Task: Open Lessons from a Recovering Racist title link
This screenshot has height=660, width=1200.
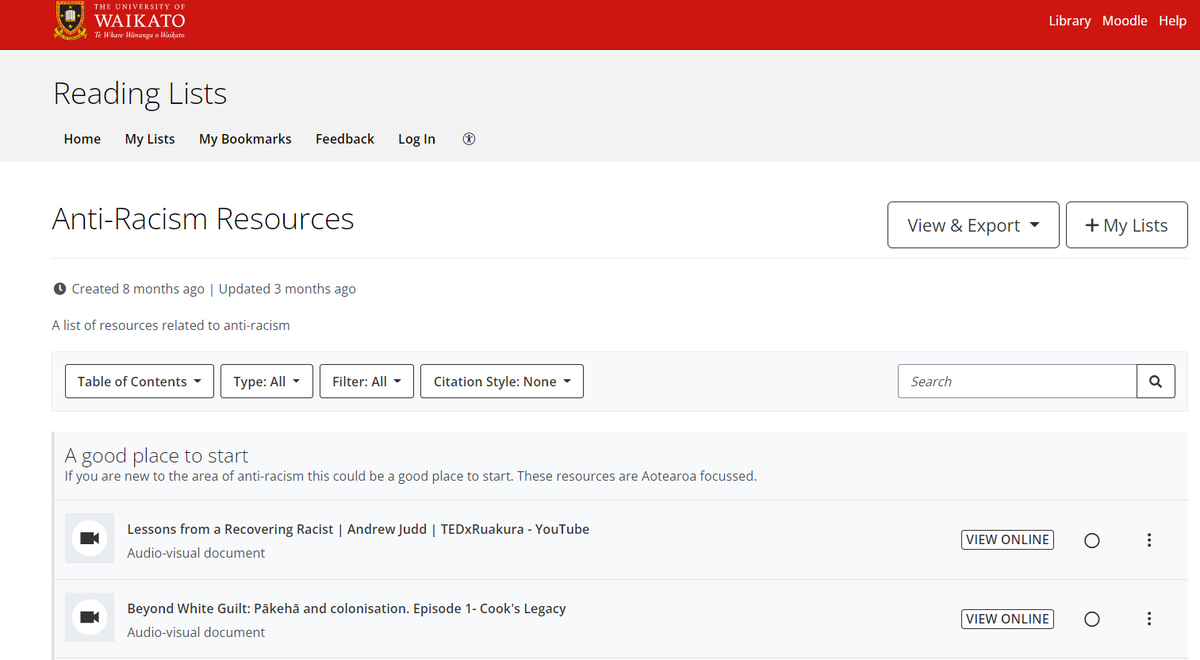Action: click(x=358, y=529)
